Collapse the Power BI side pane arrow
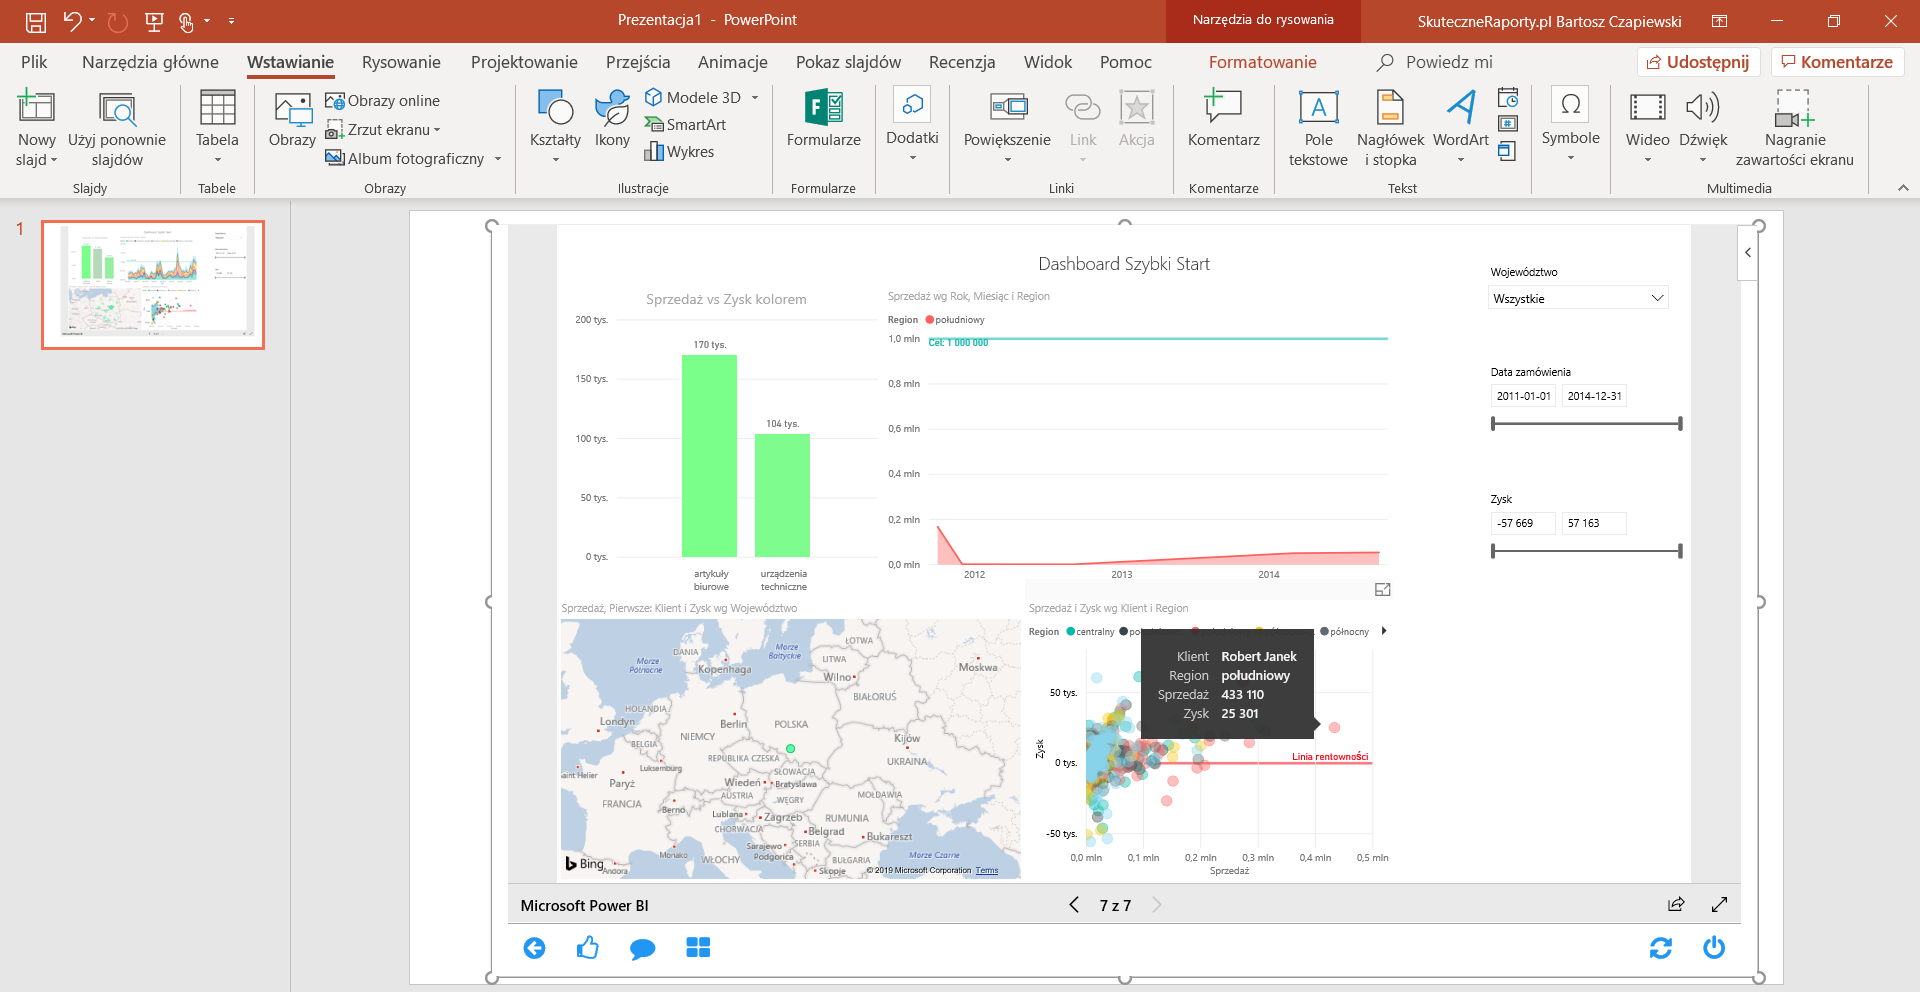Image resolution: width=1920 pixels, height=992 pixels. tap(1748, 253)
